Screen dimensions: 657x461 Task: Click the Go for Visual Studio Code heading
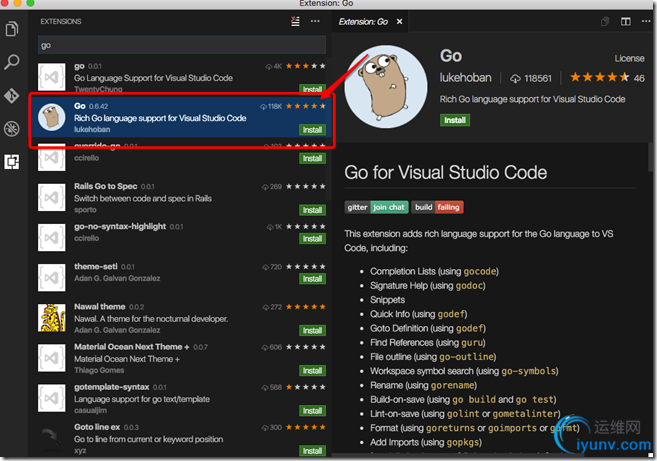[x=446, y=173]
